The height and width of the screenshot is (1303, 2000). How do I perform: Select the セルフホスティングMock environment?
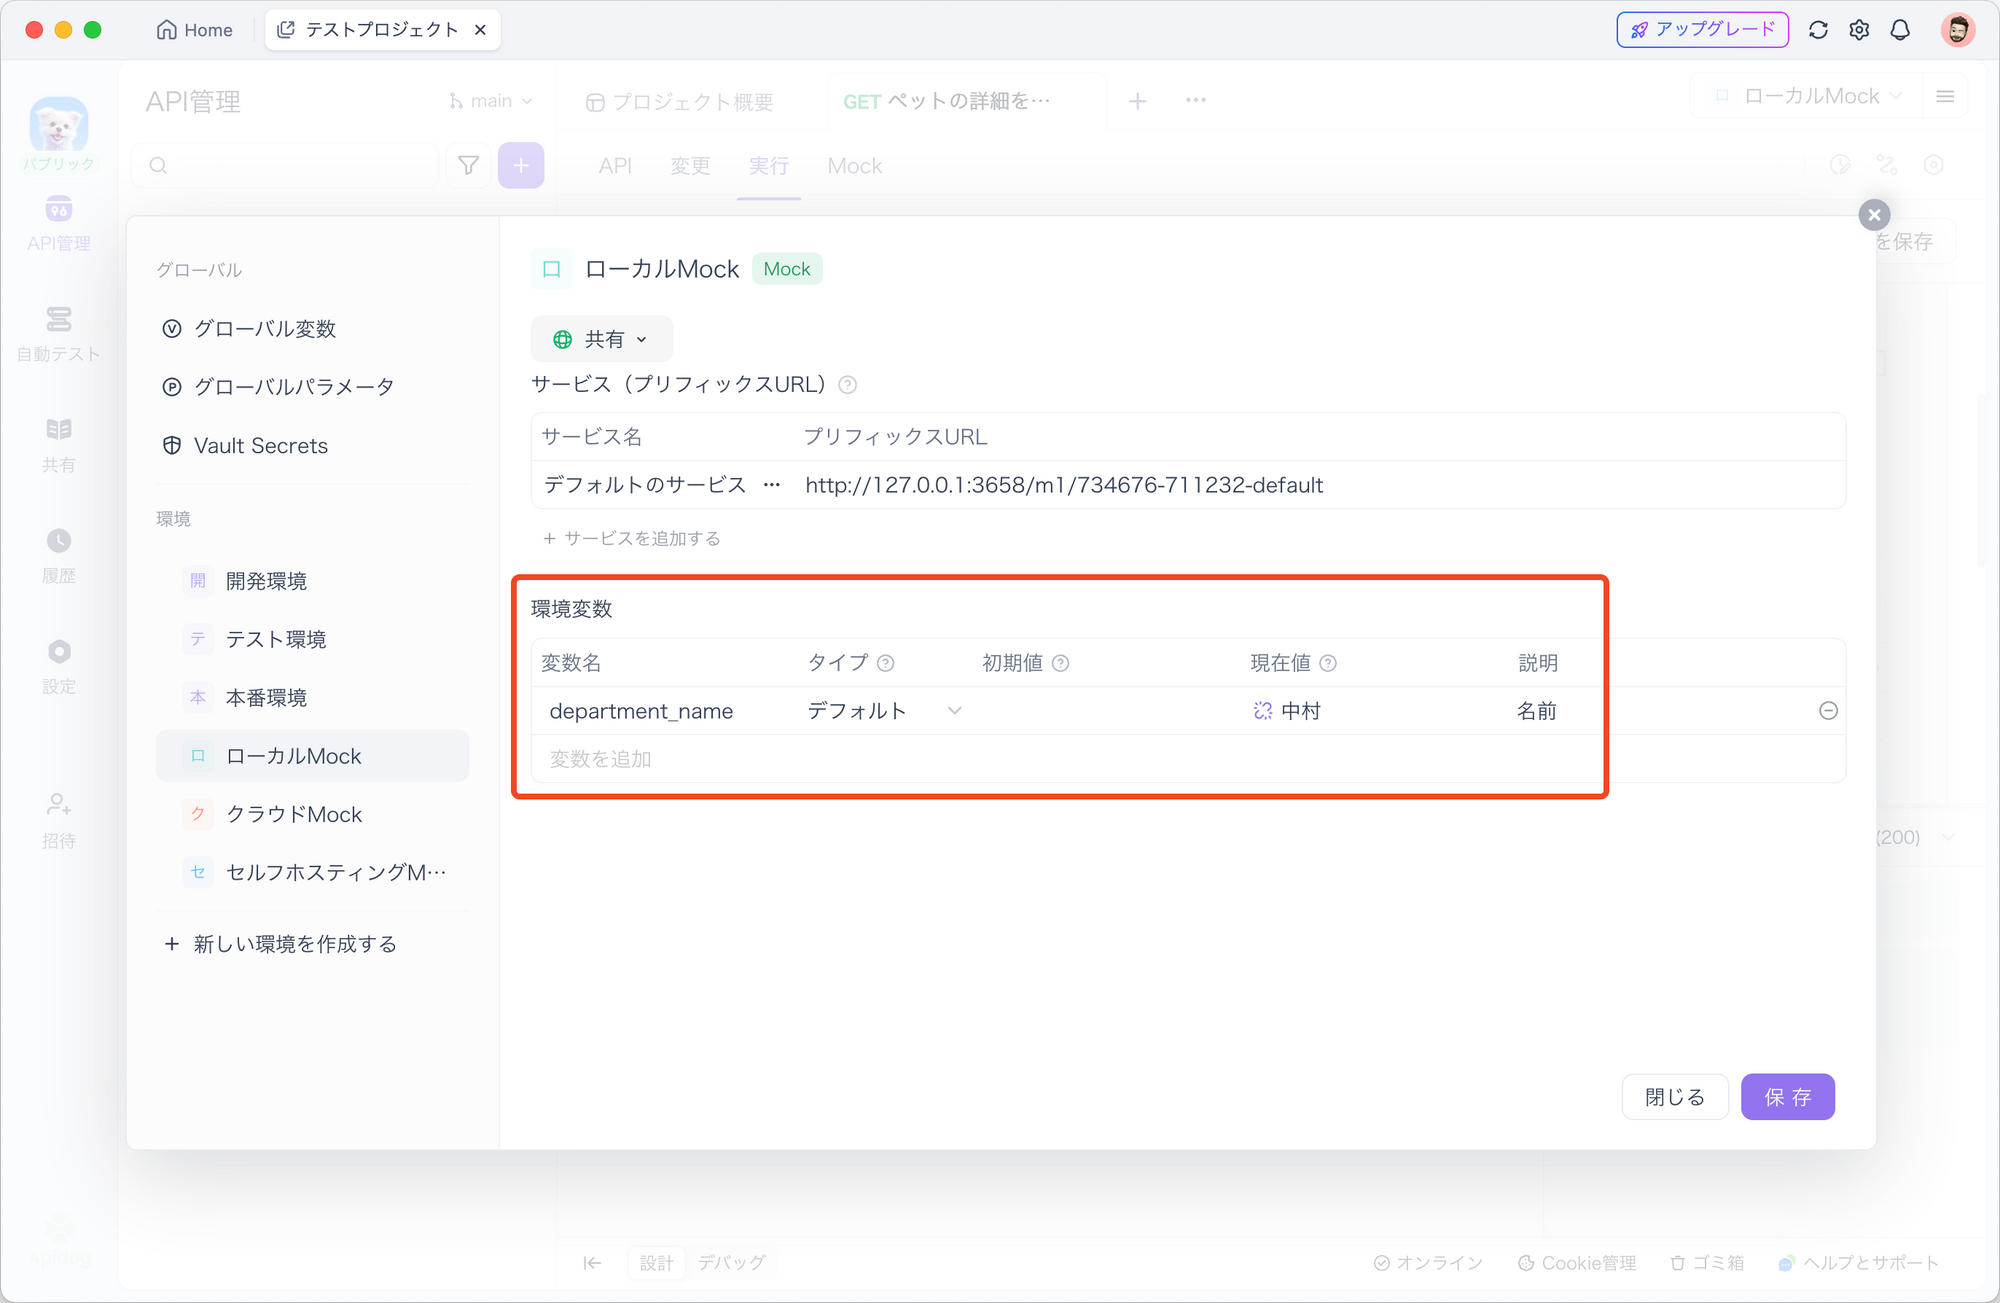312,872
